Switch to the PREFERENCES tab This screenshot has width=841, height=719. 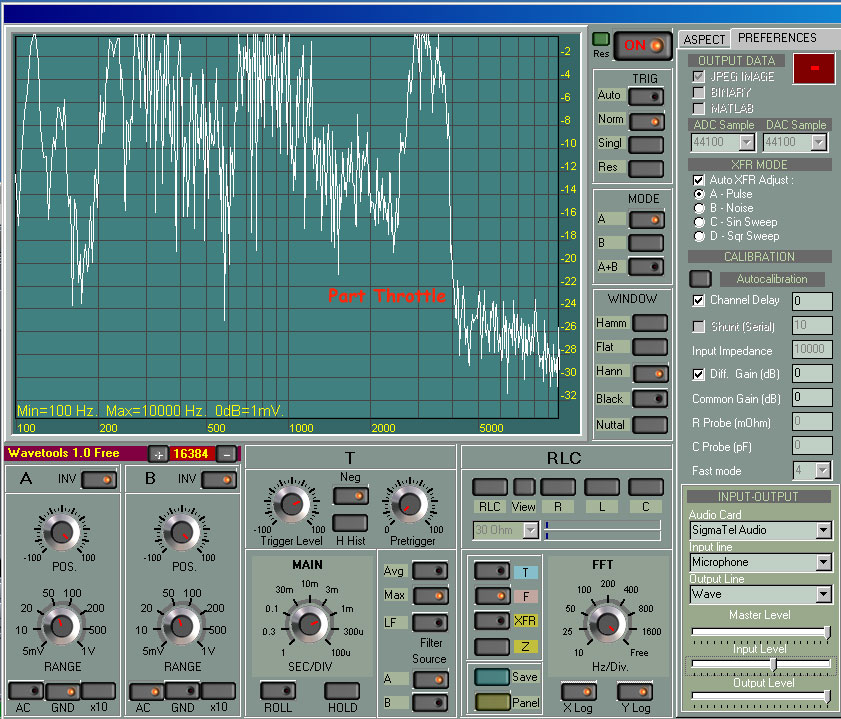point(777,38)
